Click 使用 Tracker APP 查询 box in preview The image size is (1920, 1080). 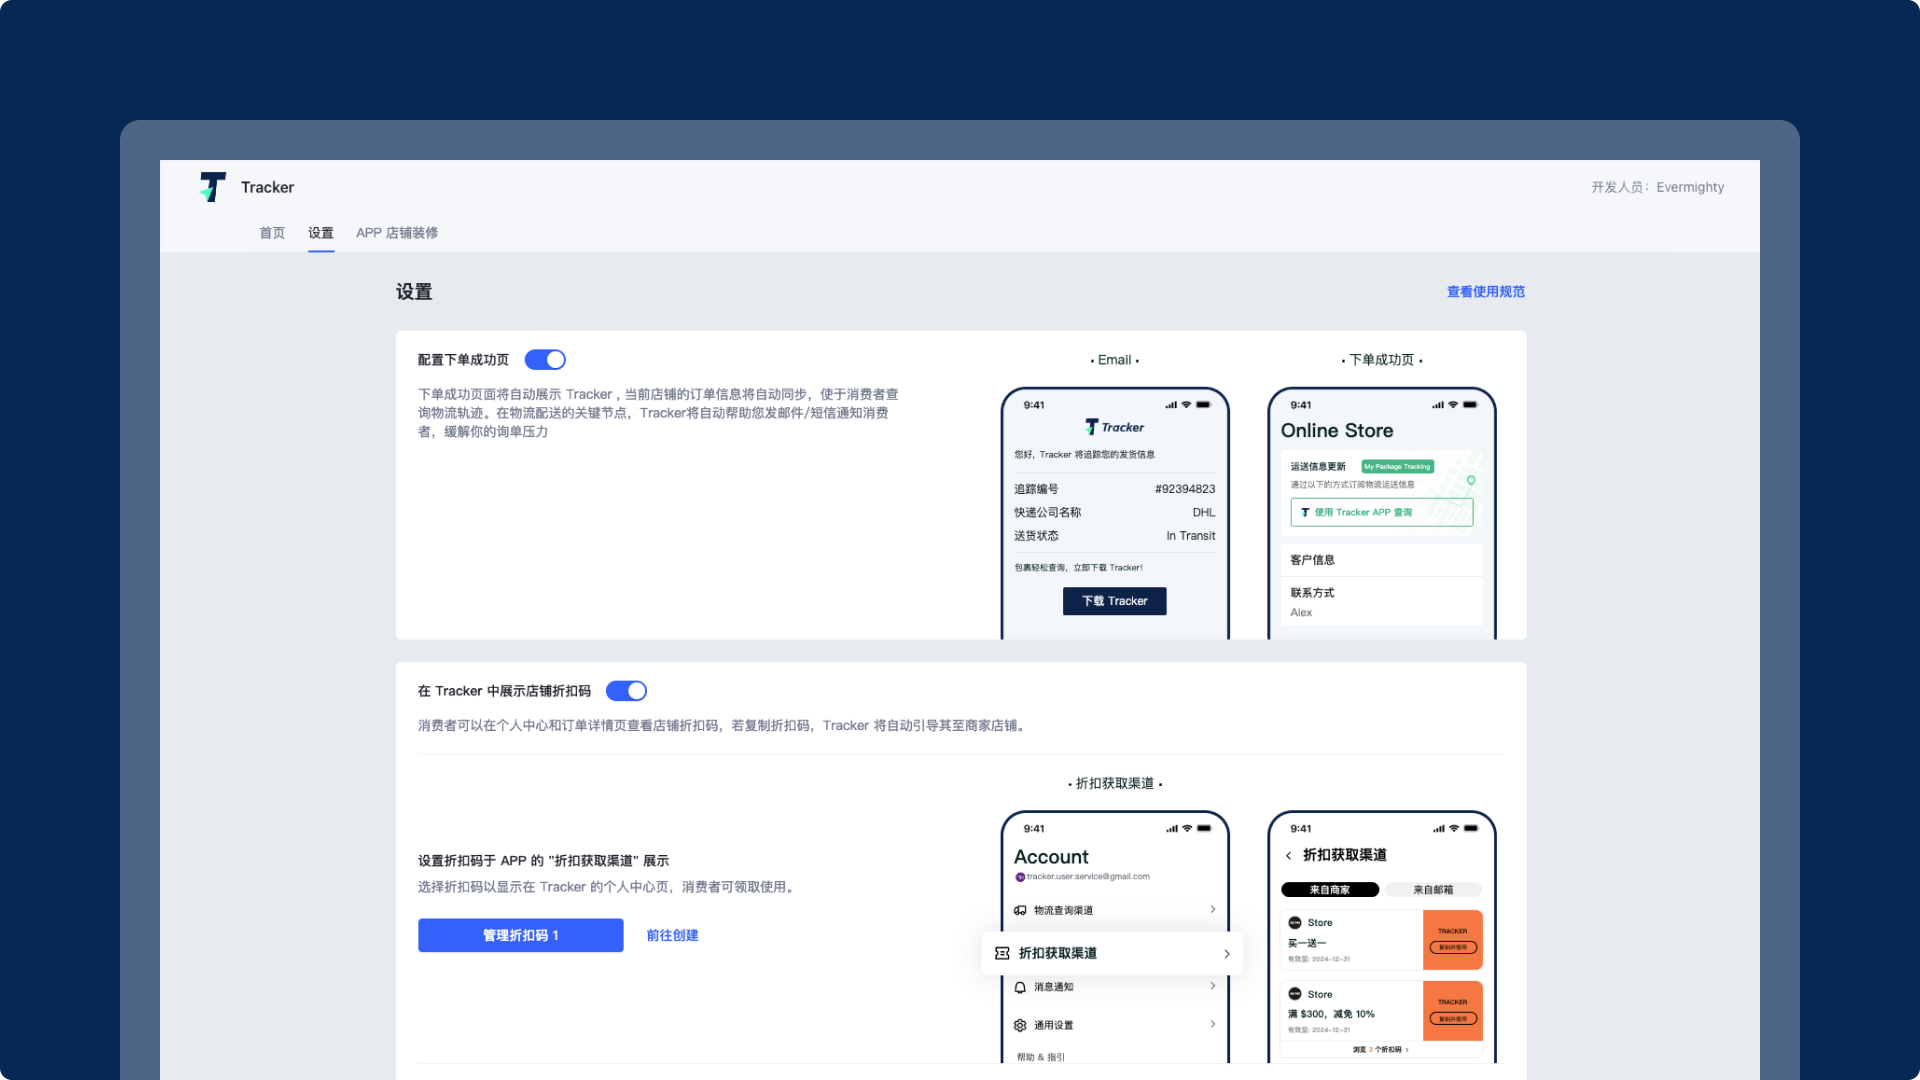[x=1381, y=512]
